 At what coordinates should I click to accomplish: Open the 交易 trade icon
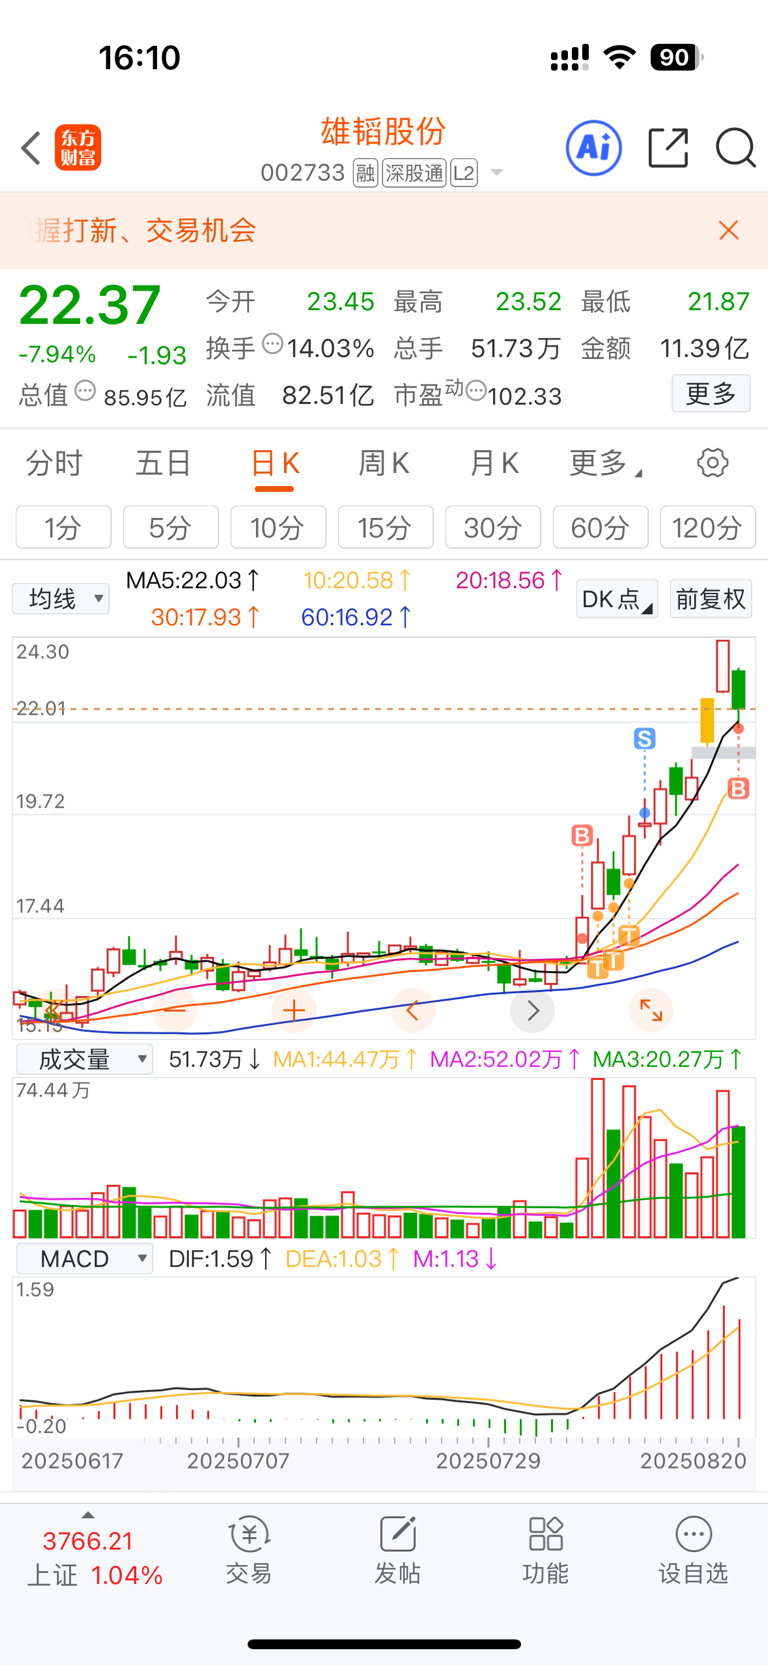click(x=249, y=1551)
